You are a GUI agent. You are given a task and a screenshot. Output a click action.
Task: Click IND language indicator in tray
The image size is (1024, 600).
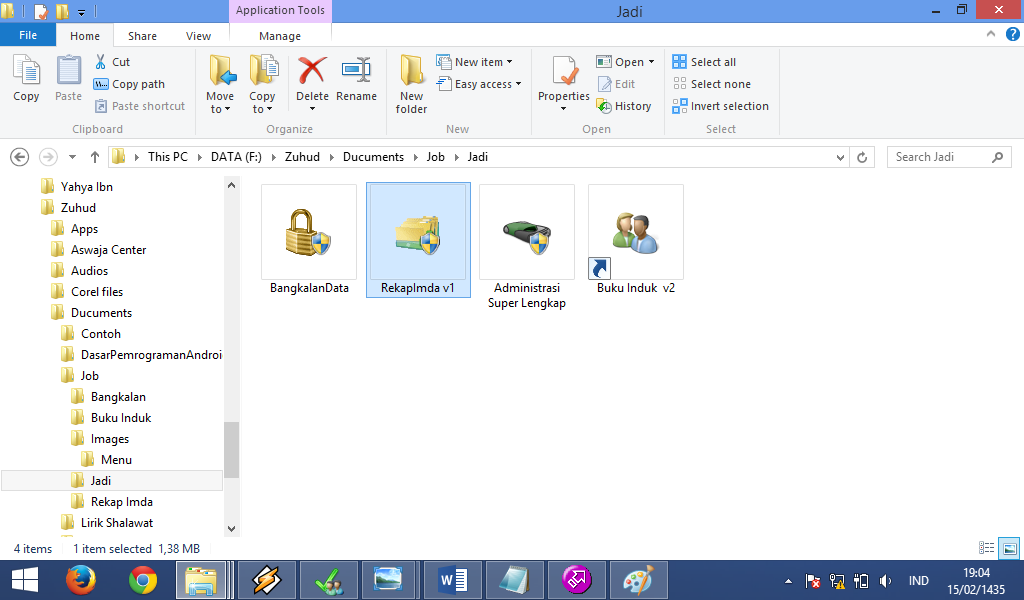(x=919, y=580)
